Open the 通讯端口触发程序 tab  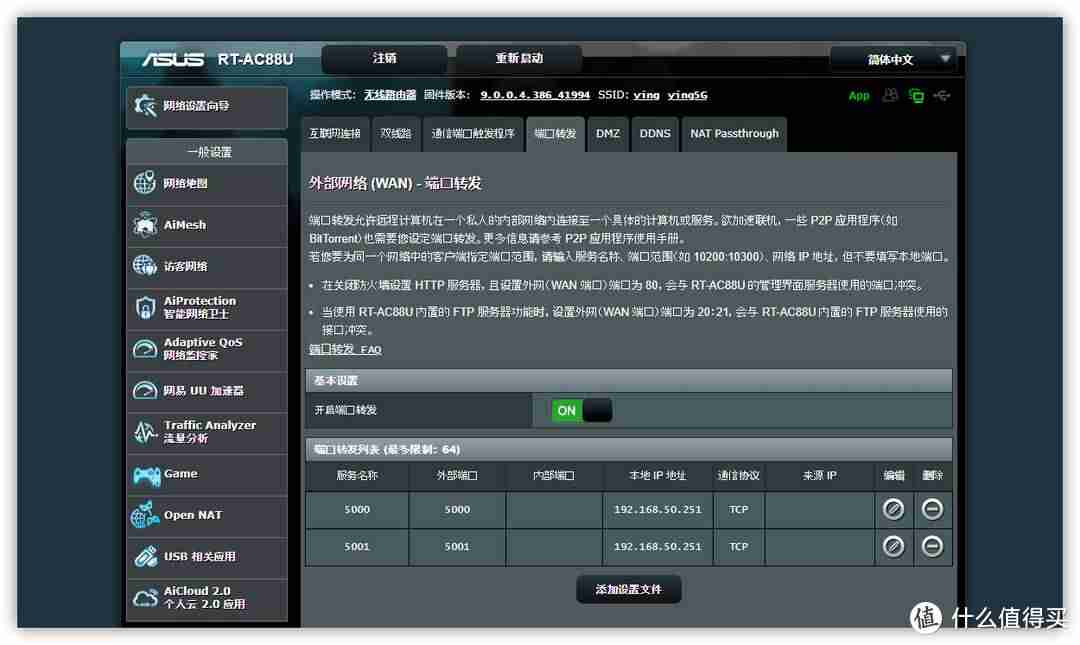pos(473,134)
